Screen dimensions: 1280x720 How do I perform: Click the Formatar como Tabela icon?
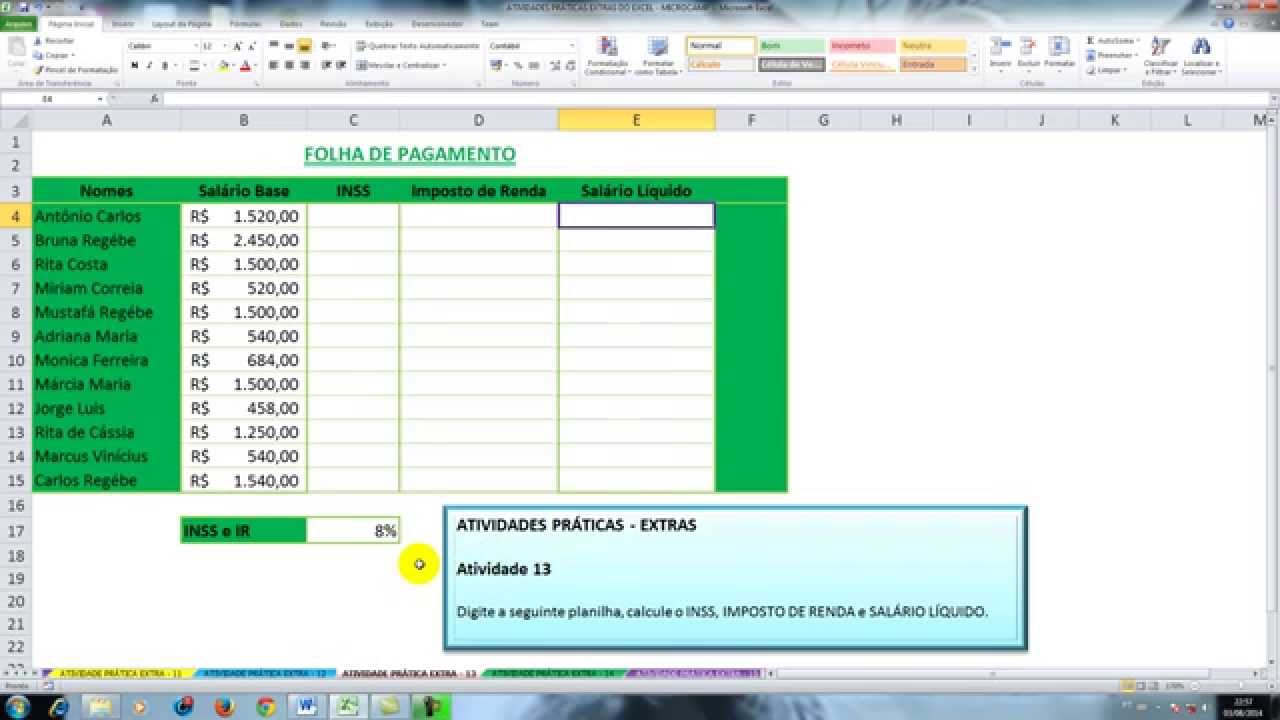click(x=657, y=47)
